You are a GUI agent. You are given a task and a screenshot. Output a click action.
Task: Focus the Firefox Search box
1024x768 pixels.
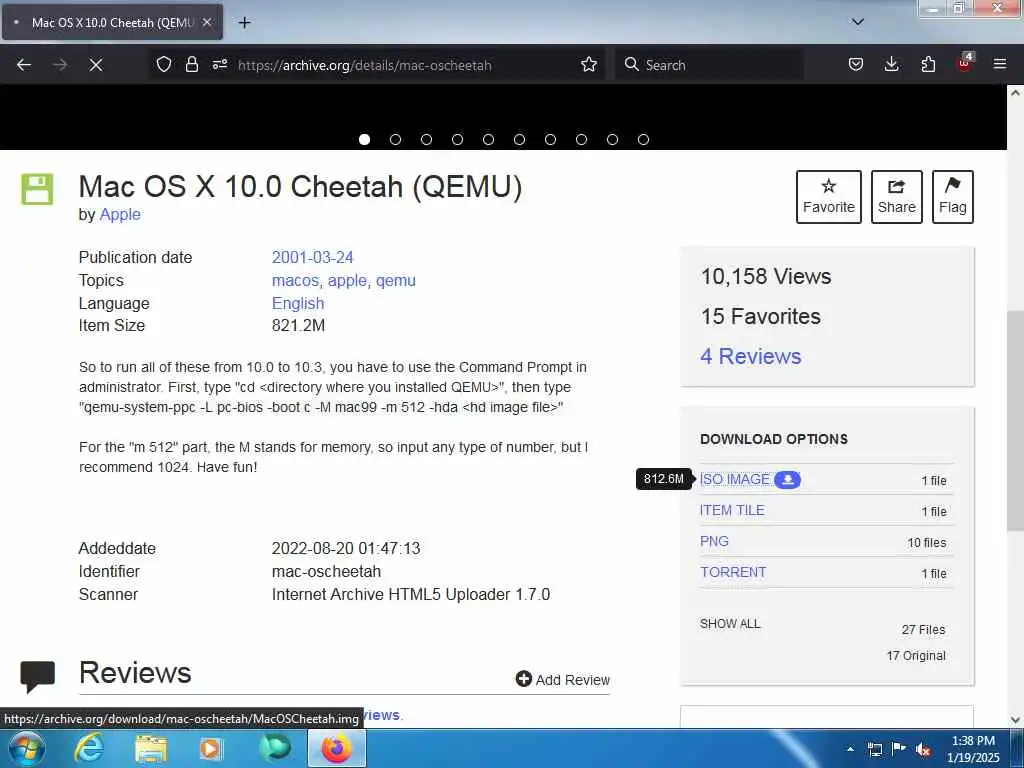709,65
